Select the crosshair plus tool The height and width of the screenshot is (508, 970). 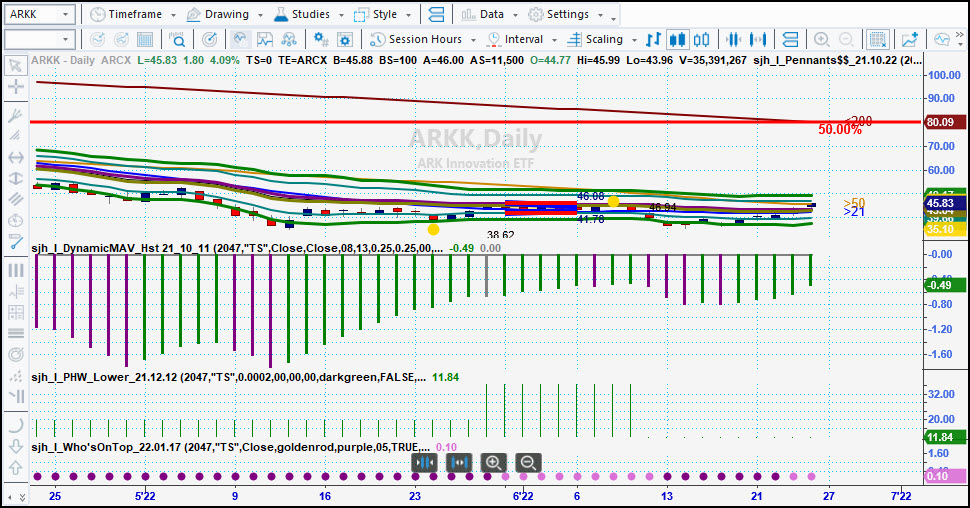click(x=15, y=86)
